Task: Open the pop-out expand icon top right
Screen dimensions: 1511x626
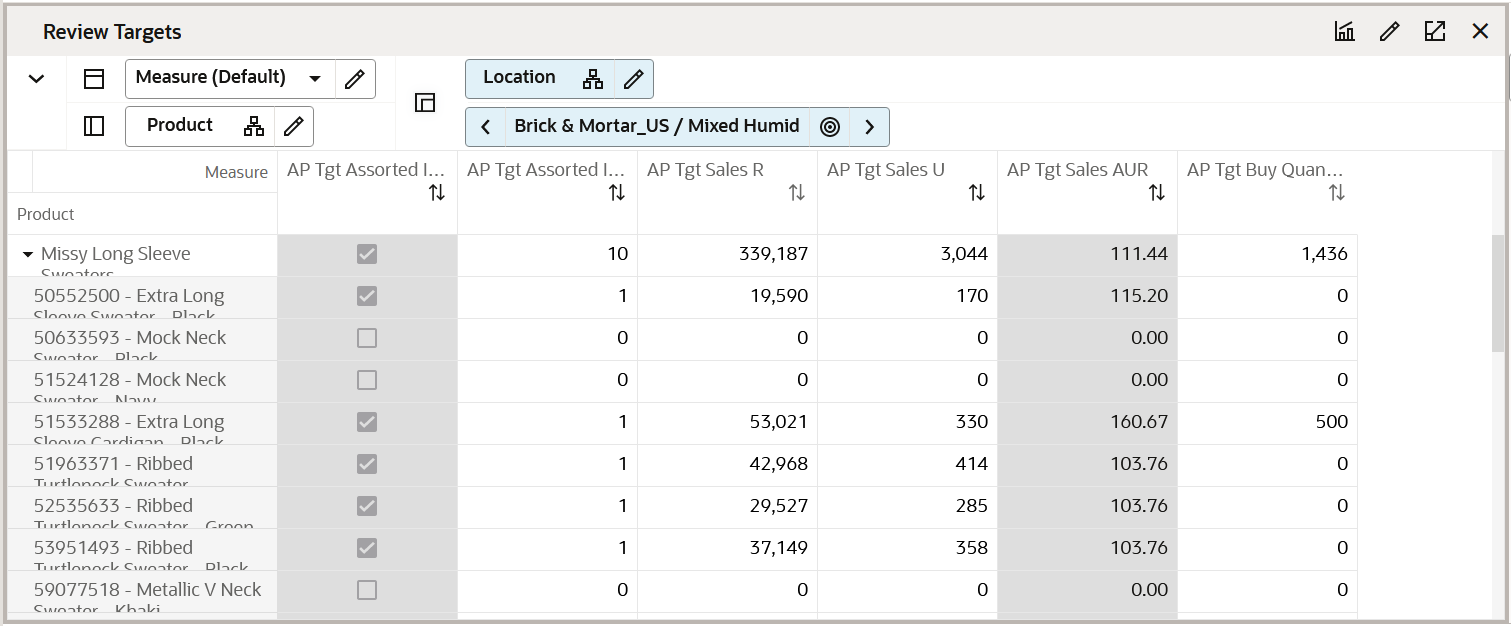Action: pyautogui.click(x=1435, y=31)
